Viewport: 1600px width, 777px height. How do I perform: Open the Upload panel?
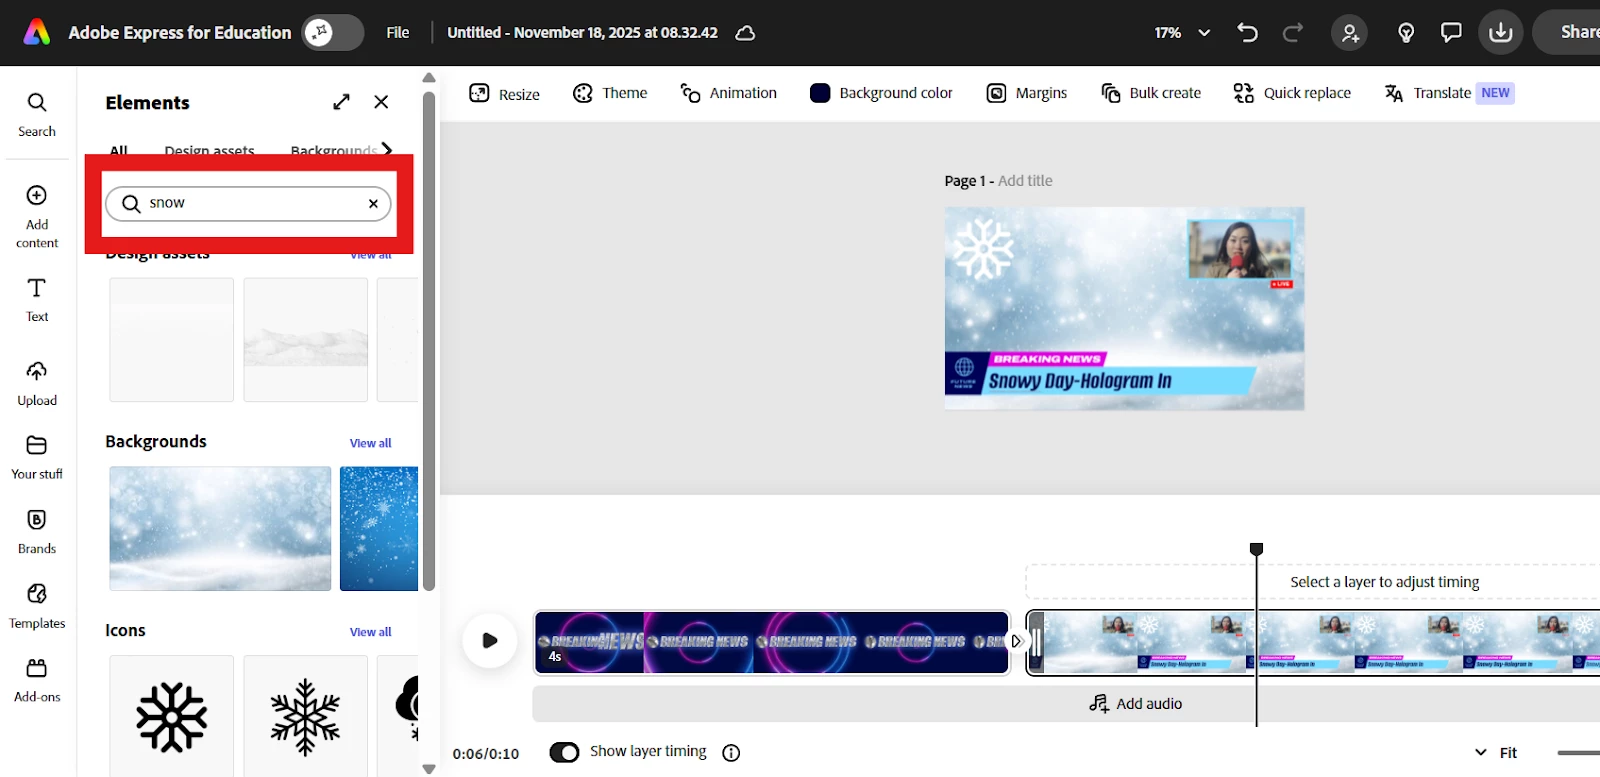[37, 384]
